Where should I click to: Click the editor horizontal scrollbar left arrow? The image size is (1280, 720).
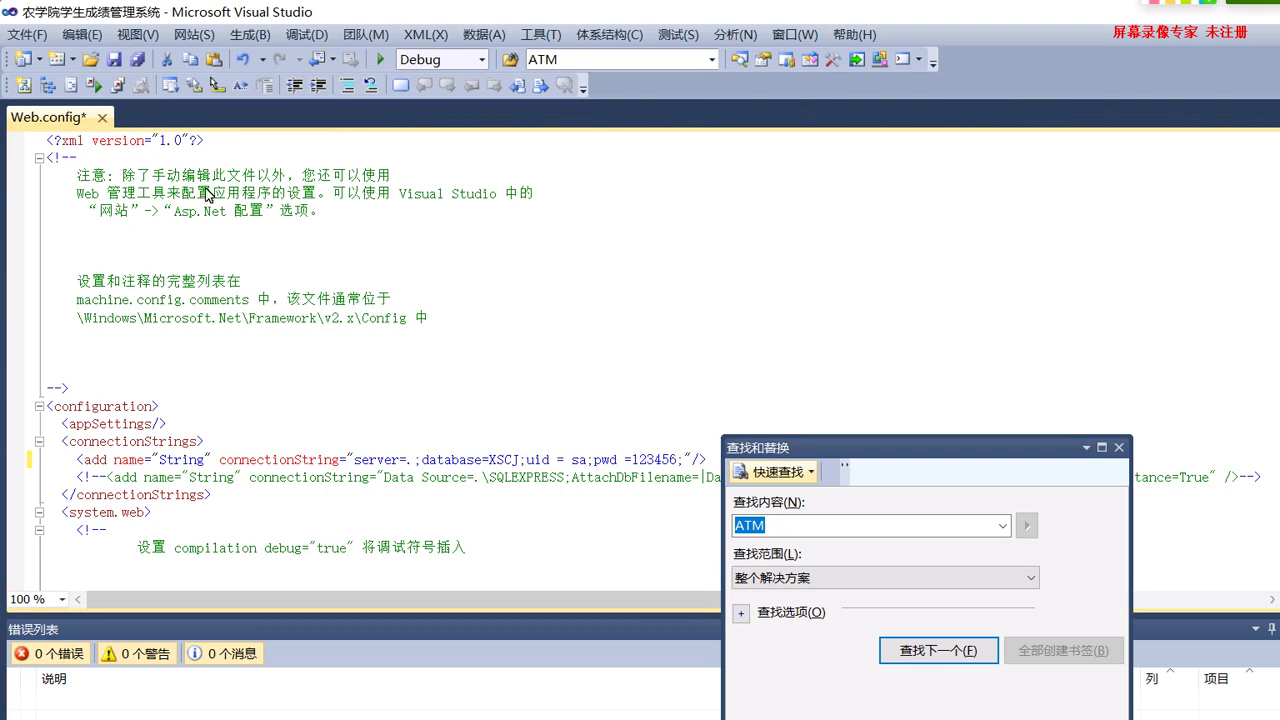pyautogui.click(x=78, y=600)
